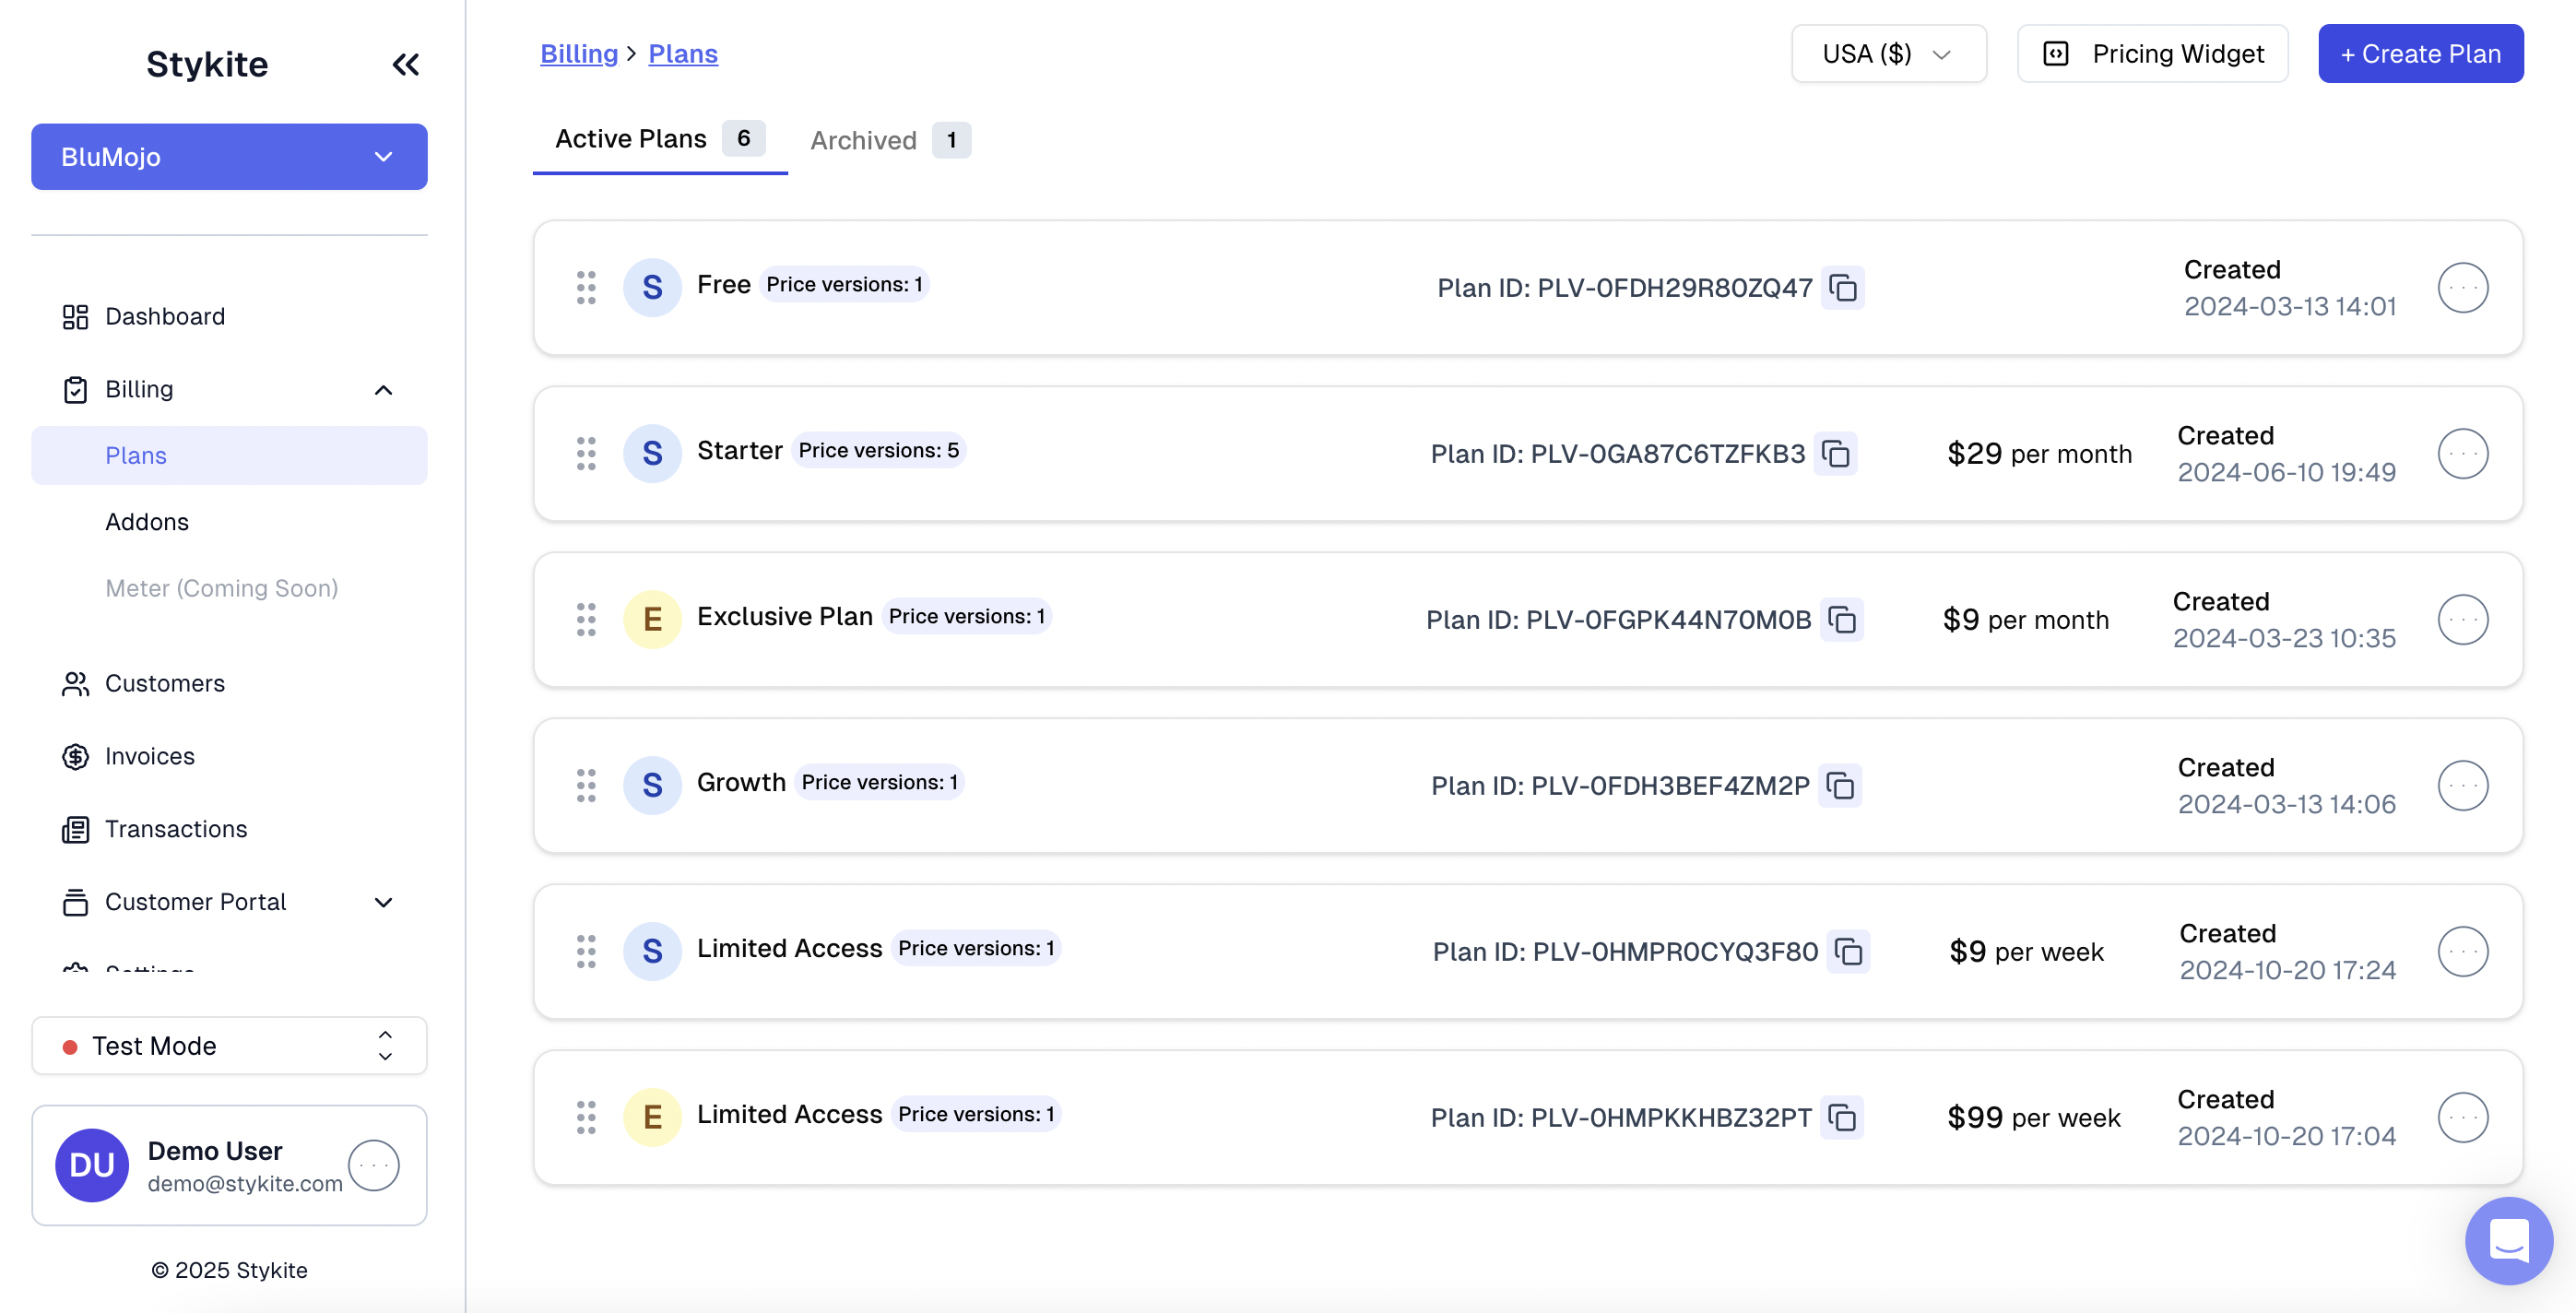Click drag handle of Exclusive Plan row
Image resolution: width=2576 pixels, height=1313 pixels.
(x=586, y=620)
